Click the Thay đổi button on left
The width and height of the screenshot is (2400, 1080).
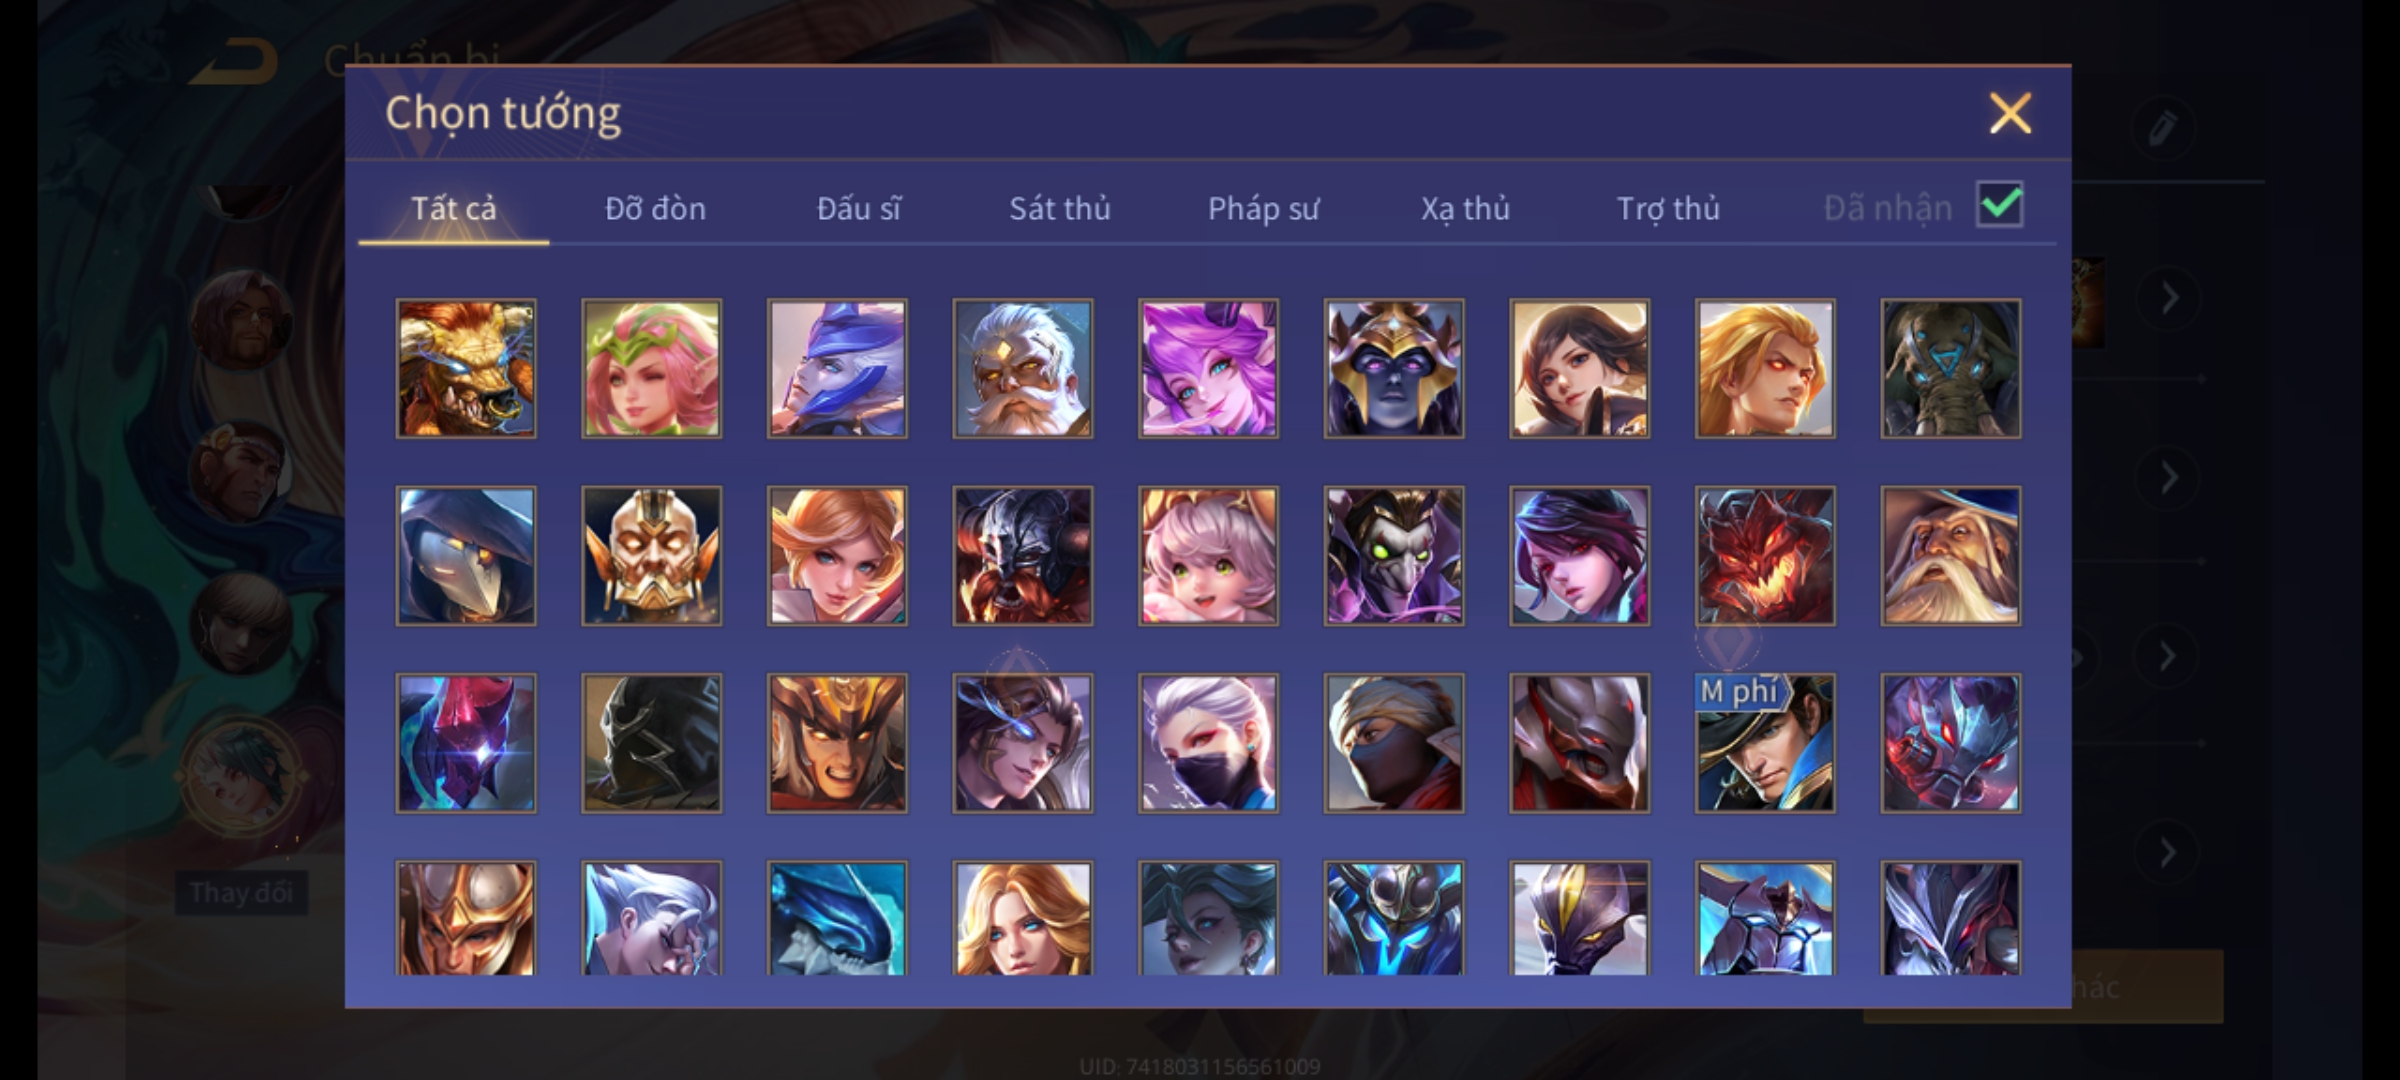(x=241, y=892)
